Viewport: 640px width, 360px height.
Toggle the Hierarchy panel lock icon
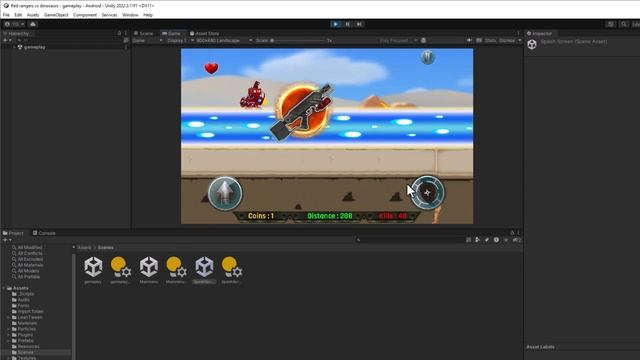[x=119, y=33]
